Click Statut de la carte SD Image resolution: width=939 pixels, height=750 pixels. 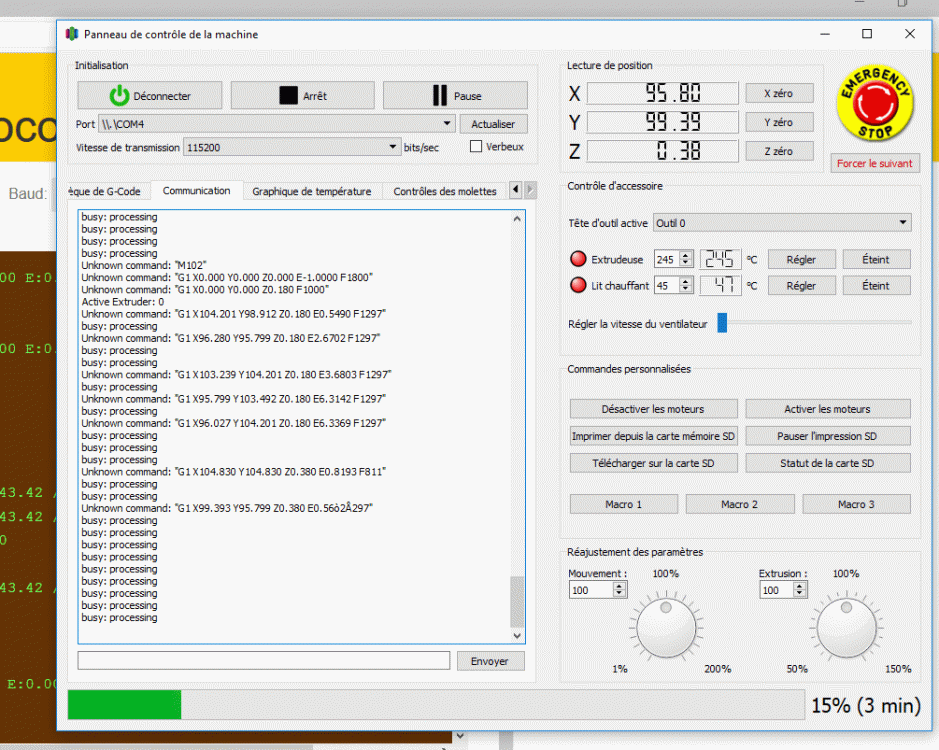[828, 463]
